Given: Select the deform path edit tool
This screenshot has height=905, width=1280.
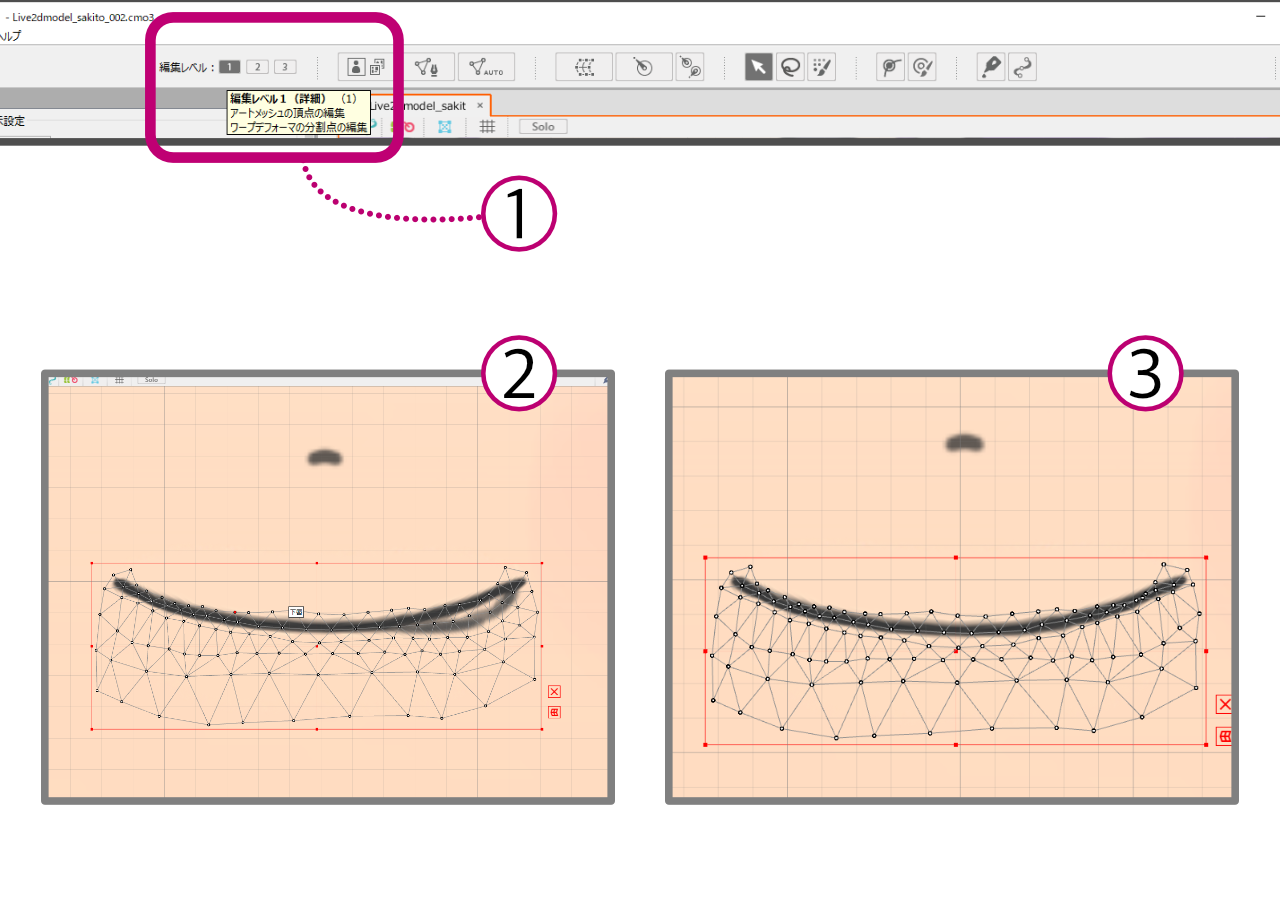Looking at the screenshot, I should pyautogui.click(x=1022, y=67).
